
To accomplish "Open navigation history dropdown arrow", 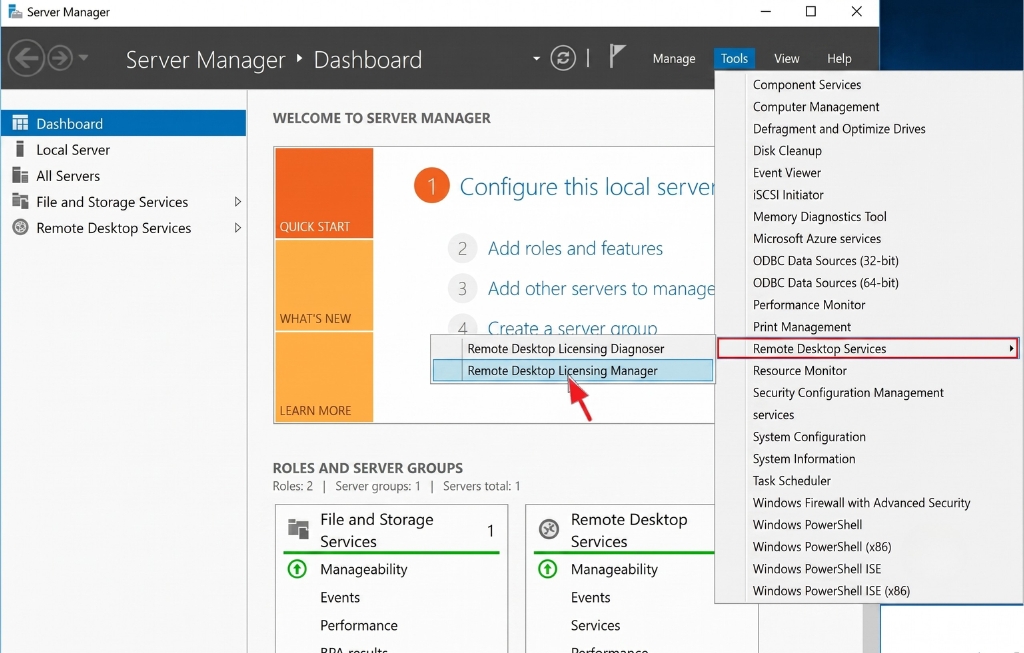I will tap(83, 57).
